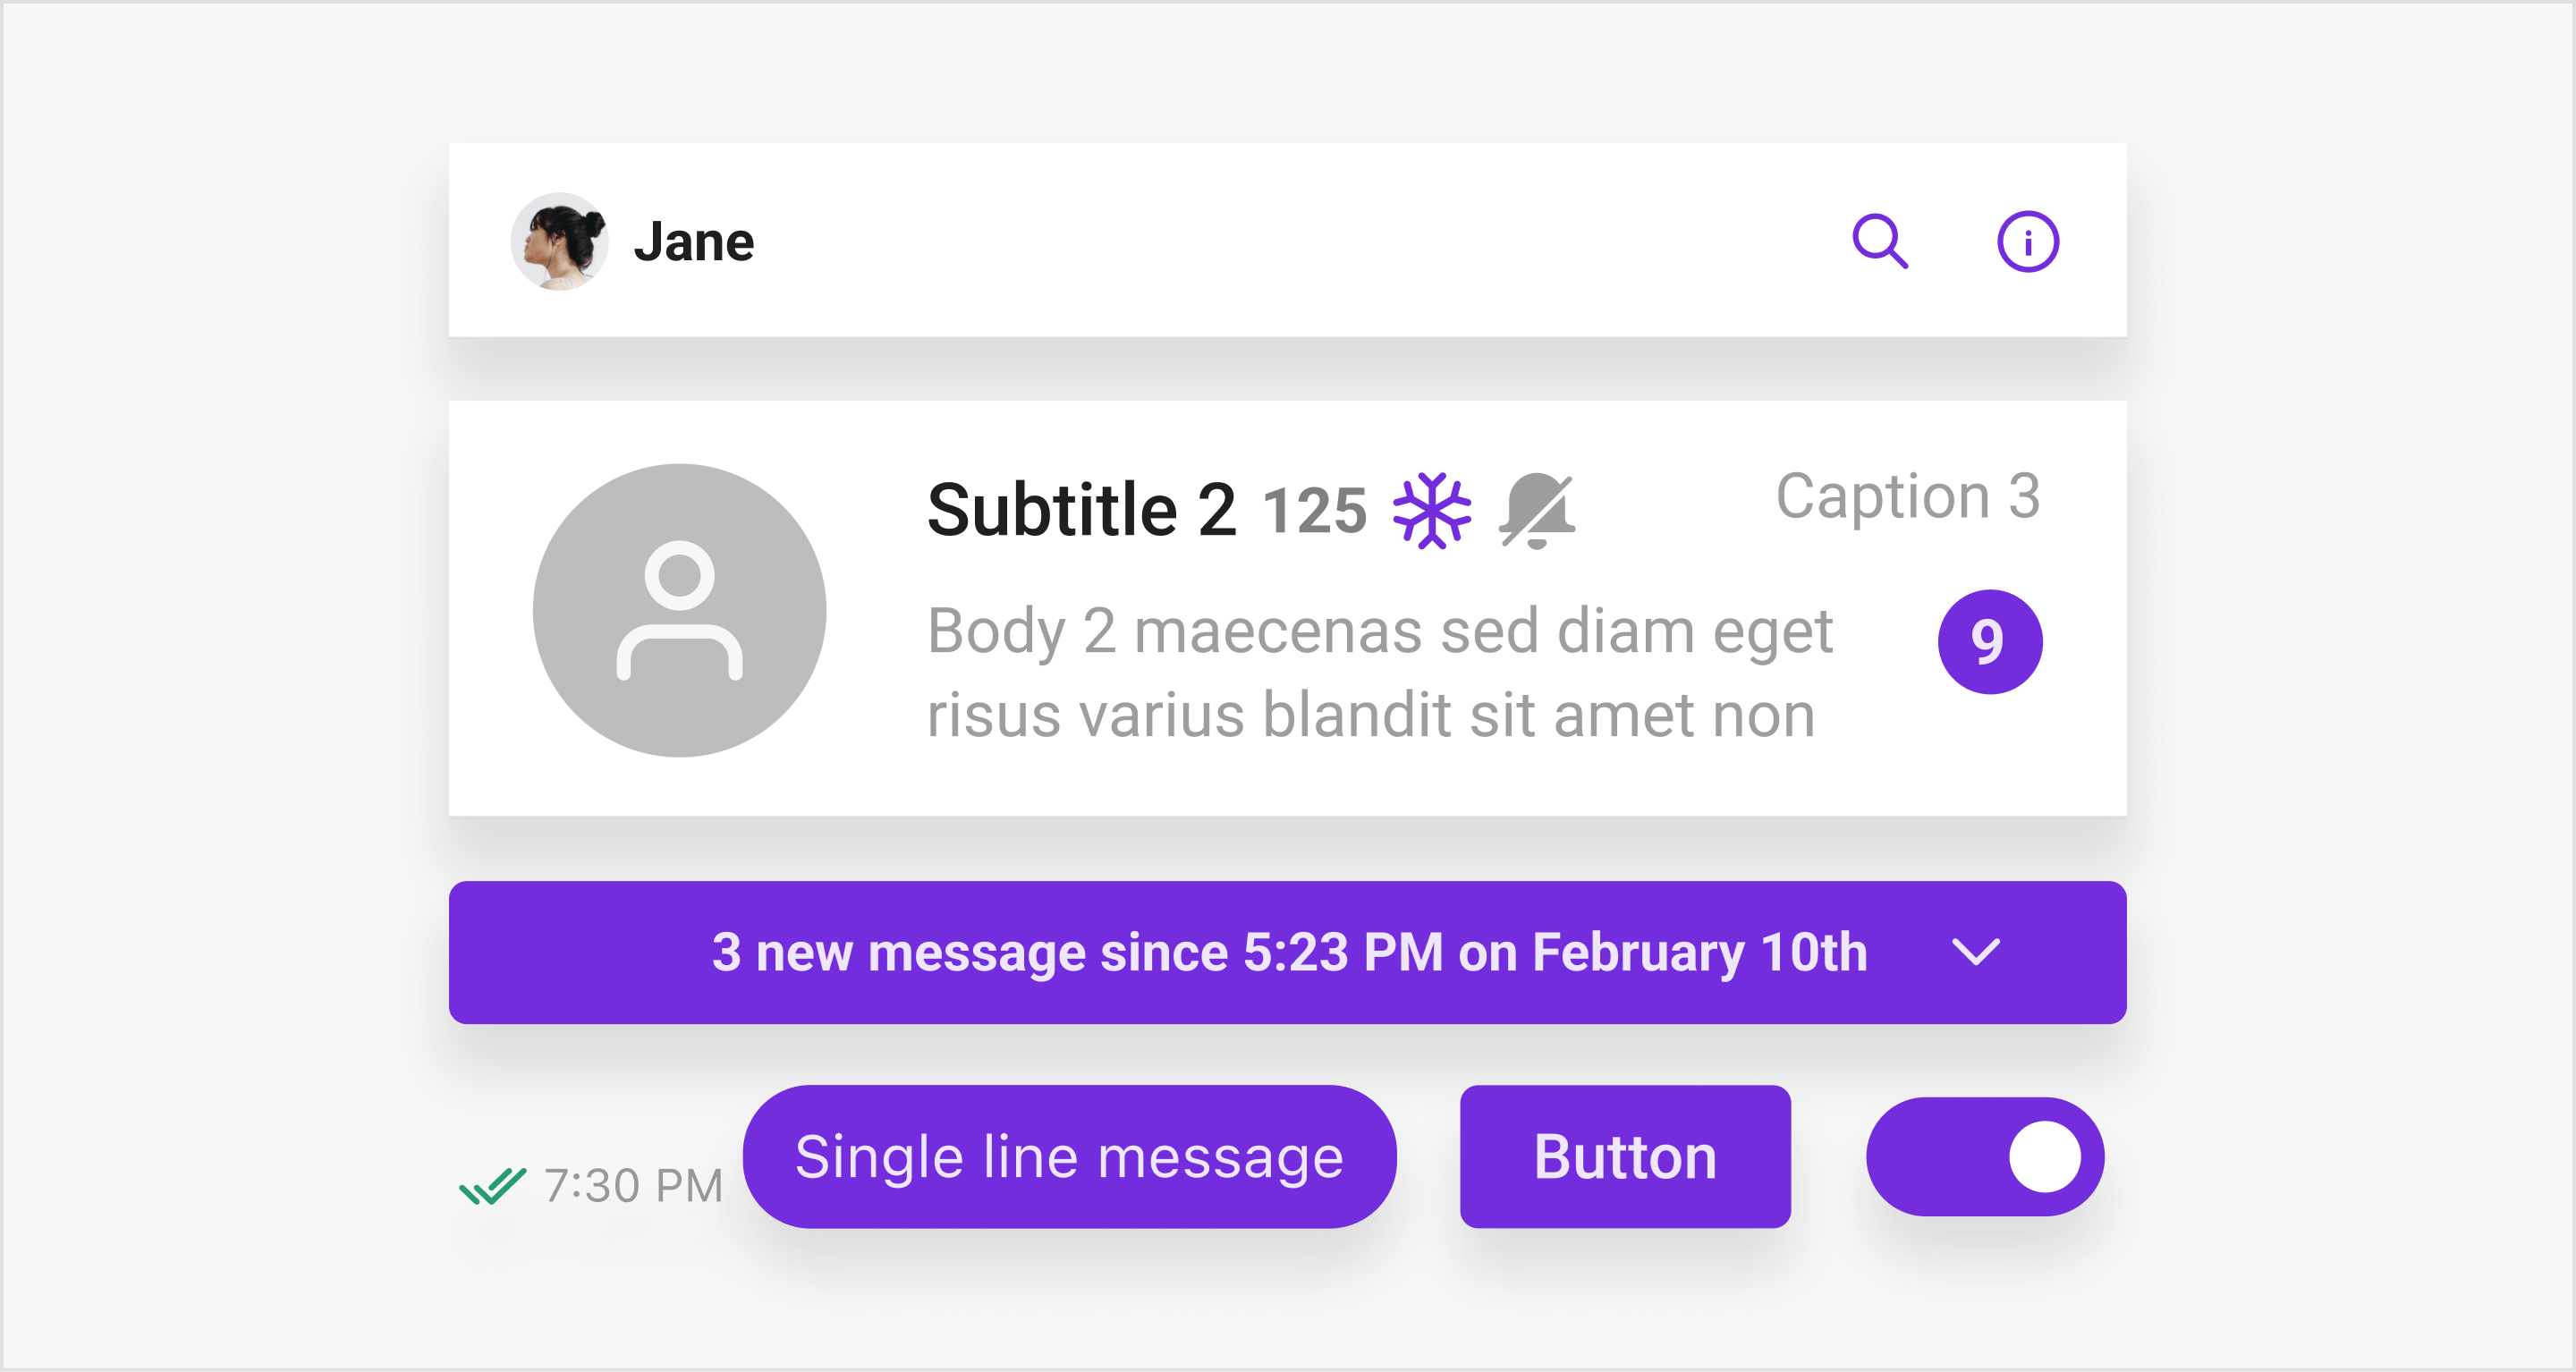Turn off the purple toggle switch
Screen dimensions: 2576x1372
1985,1157
